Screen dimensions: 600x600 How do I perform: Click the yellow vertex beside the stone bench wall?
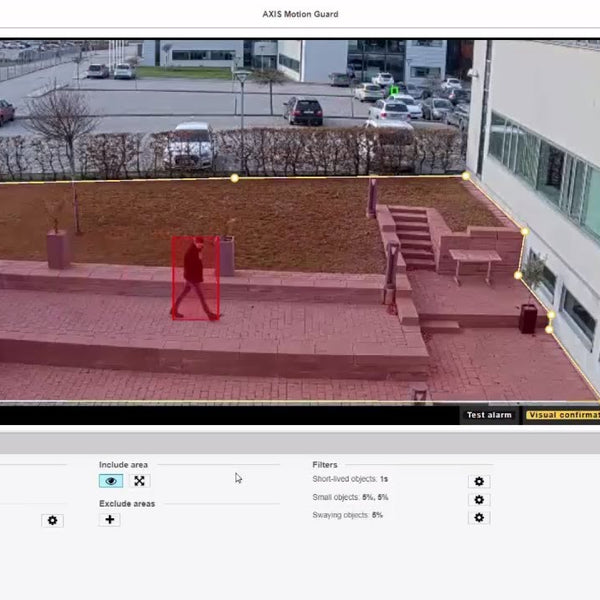[523, 232]
